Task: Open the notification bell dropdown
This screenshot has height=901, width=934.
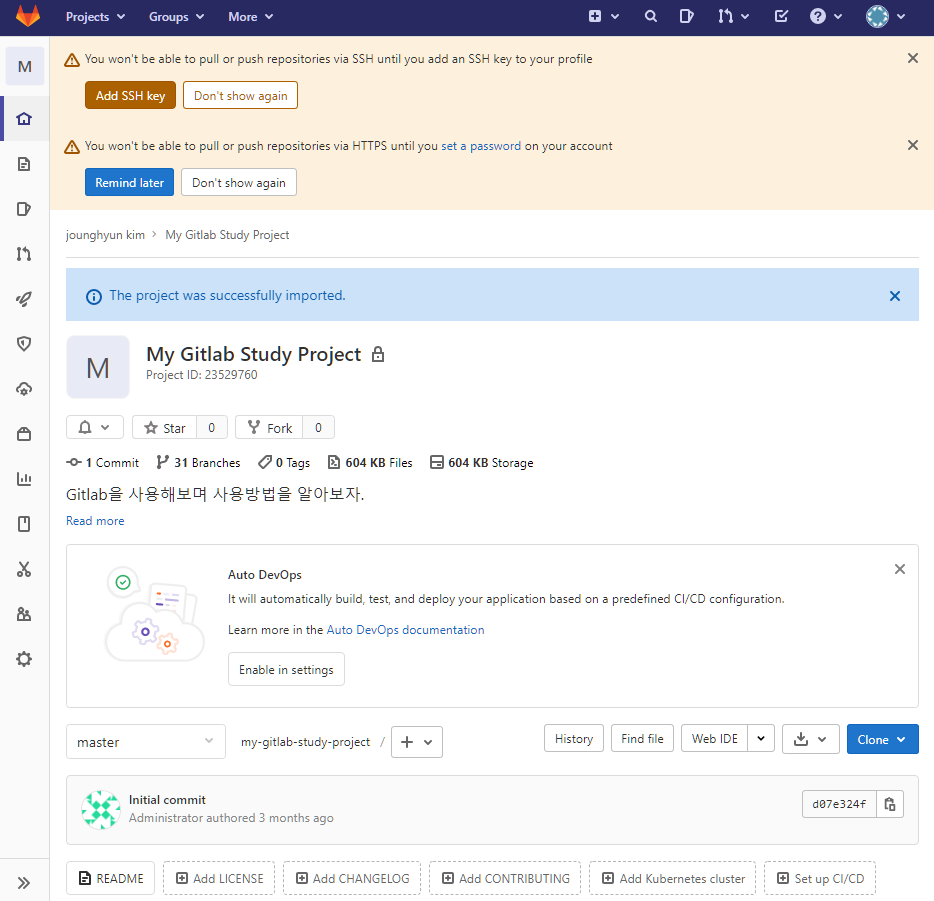Action: [x=95, y=428]
